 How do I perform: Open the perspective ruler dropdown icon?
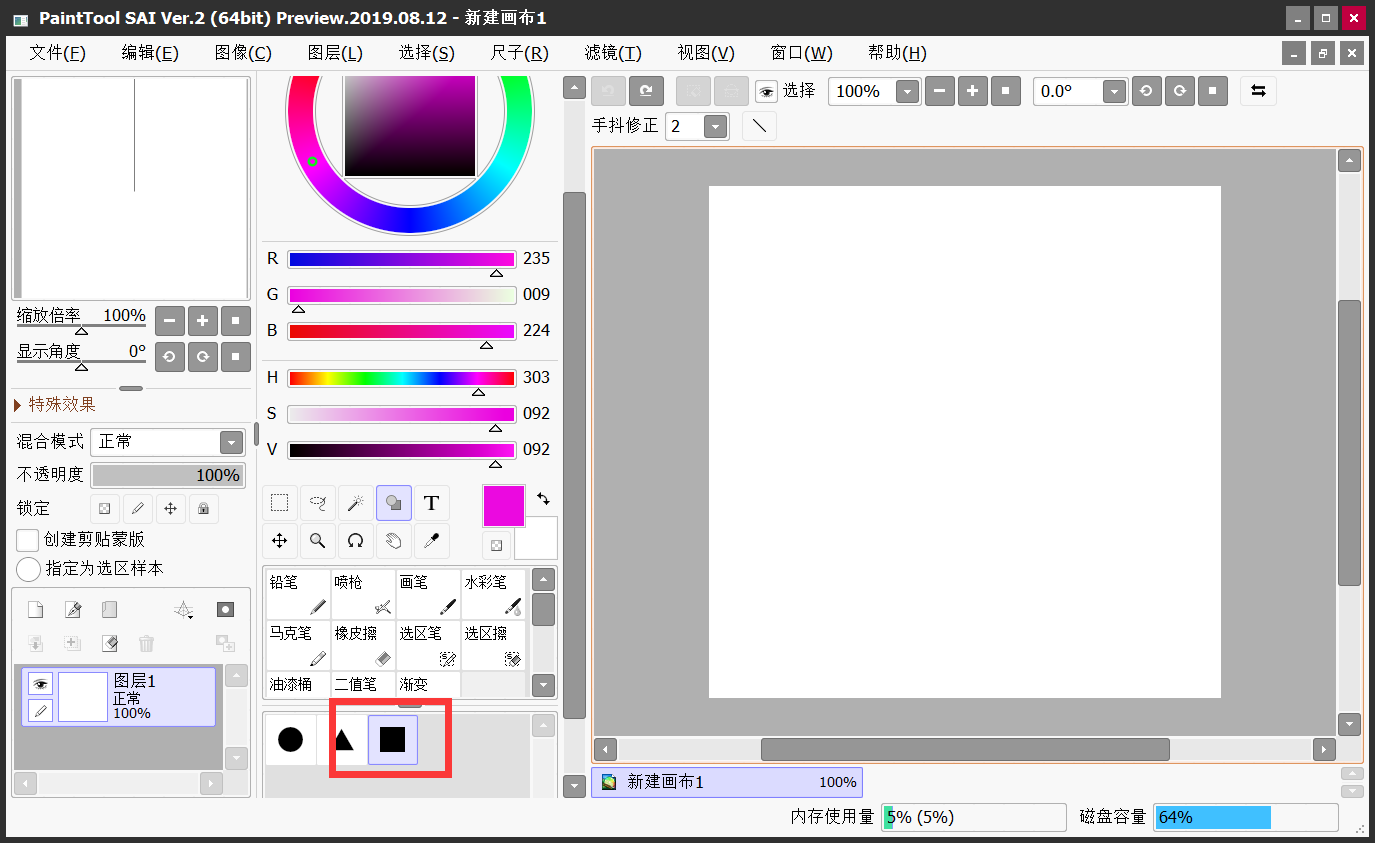183,610
